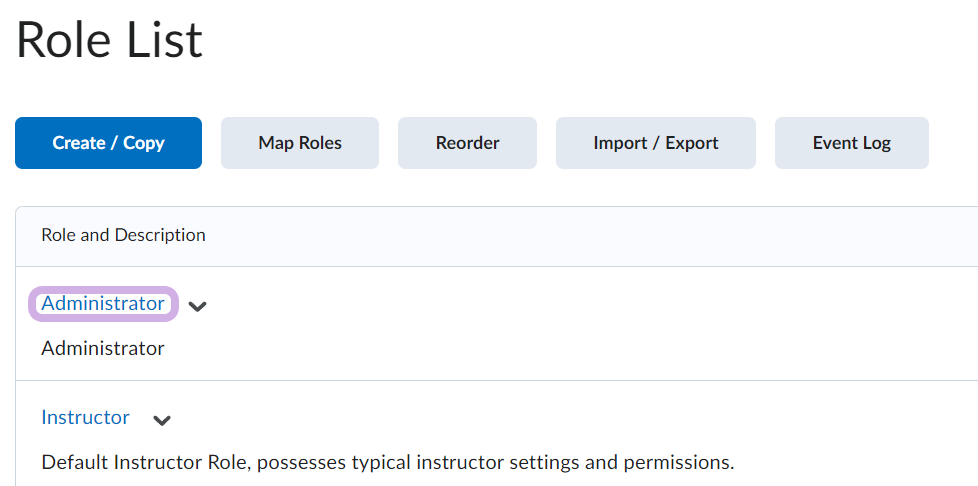Select the Event Log toolbar button
This screenshot has width=978, height=486.
point(851,143)
